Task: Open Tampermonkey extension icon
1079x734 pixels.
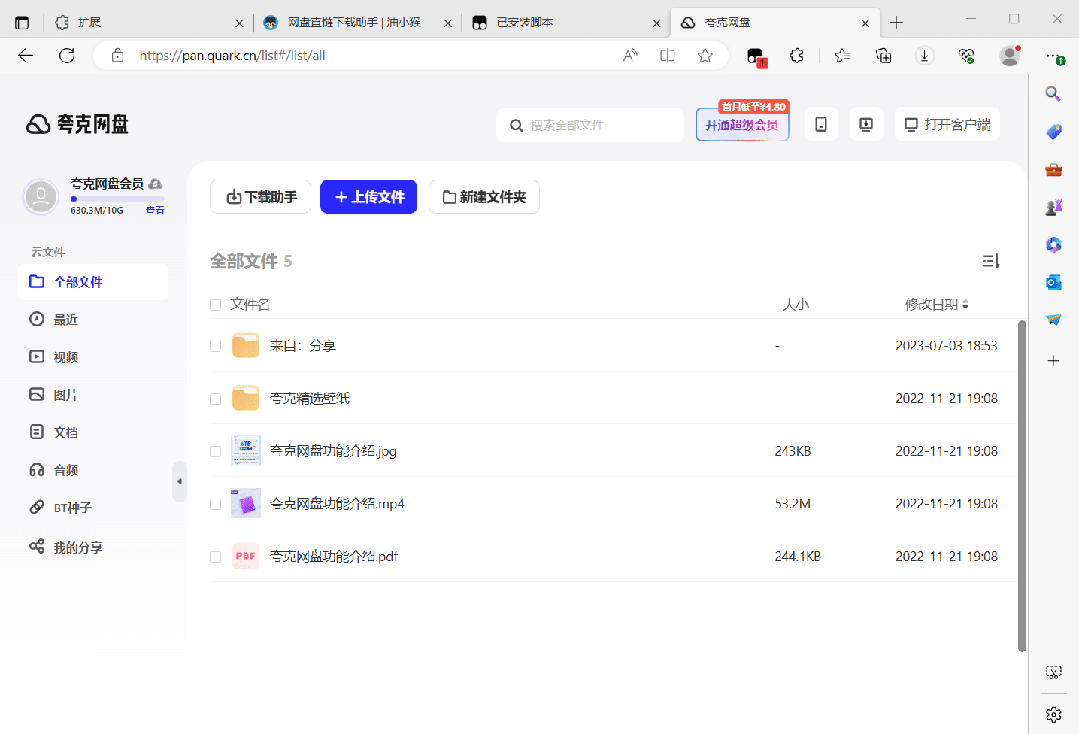Action: point(756,56)
